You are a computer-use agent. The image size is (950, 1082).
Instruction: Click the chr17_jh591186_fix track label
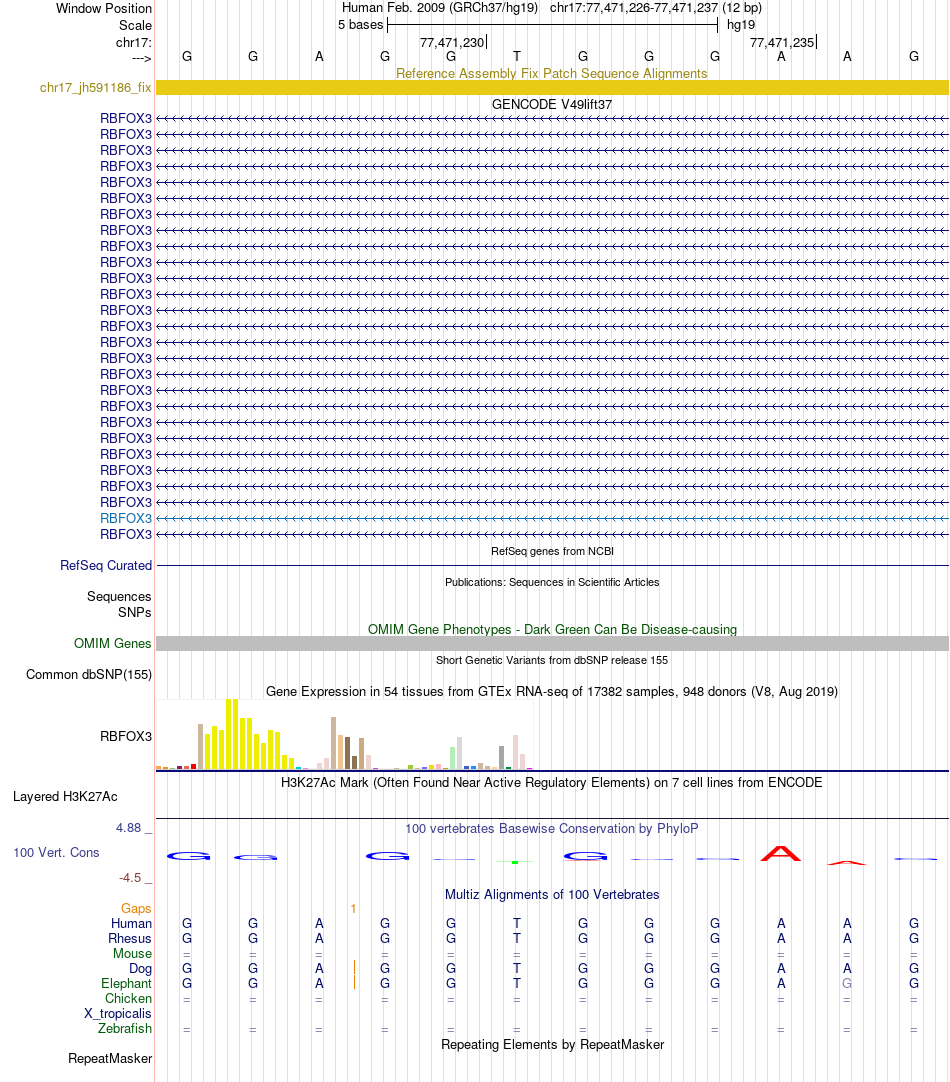[95, 88]
